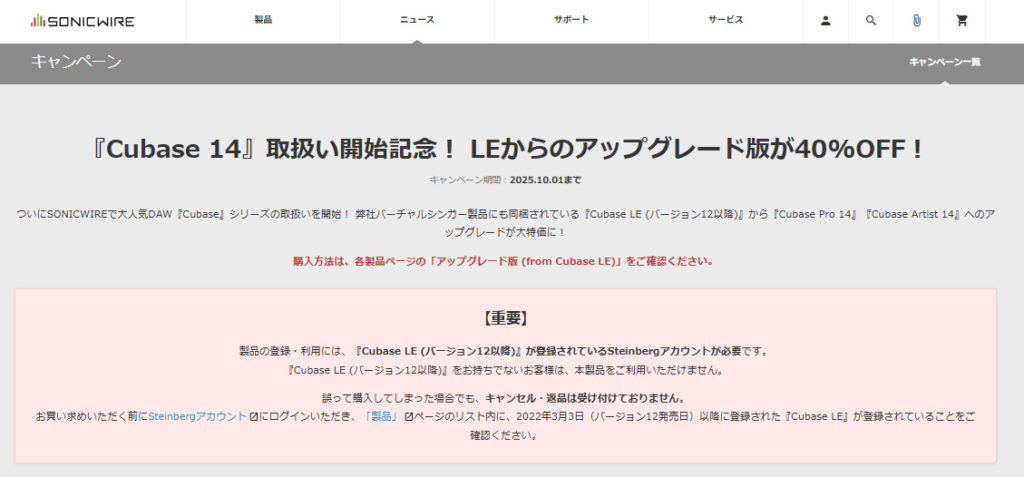Viewport: 1024px width, 477px height.
Task: Open the user account icon
Action: click(825, 21)
